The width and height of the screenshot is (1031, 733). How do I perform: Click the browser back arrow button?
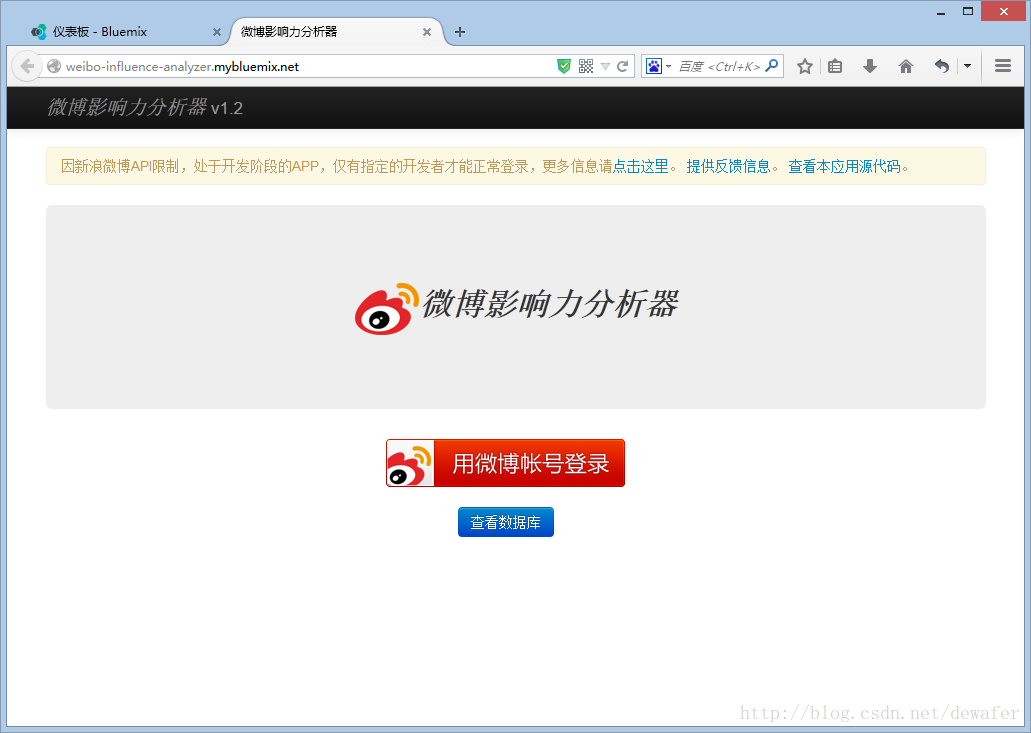tap(27, 66)
